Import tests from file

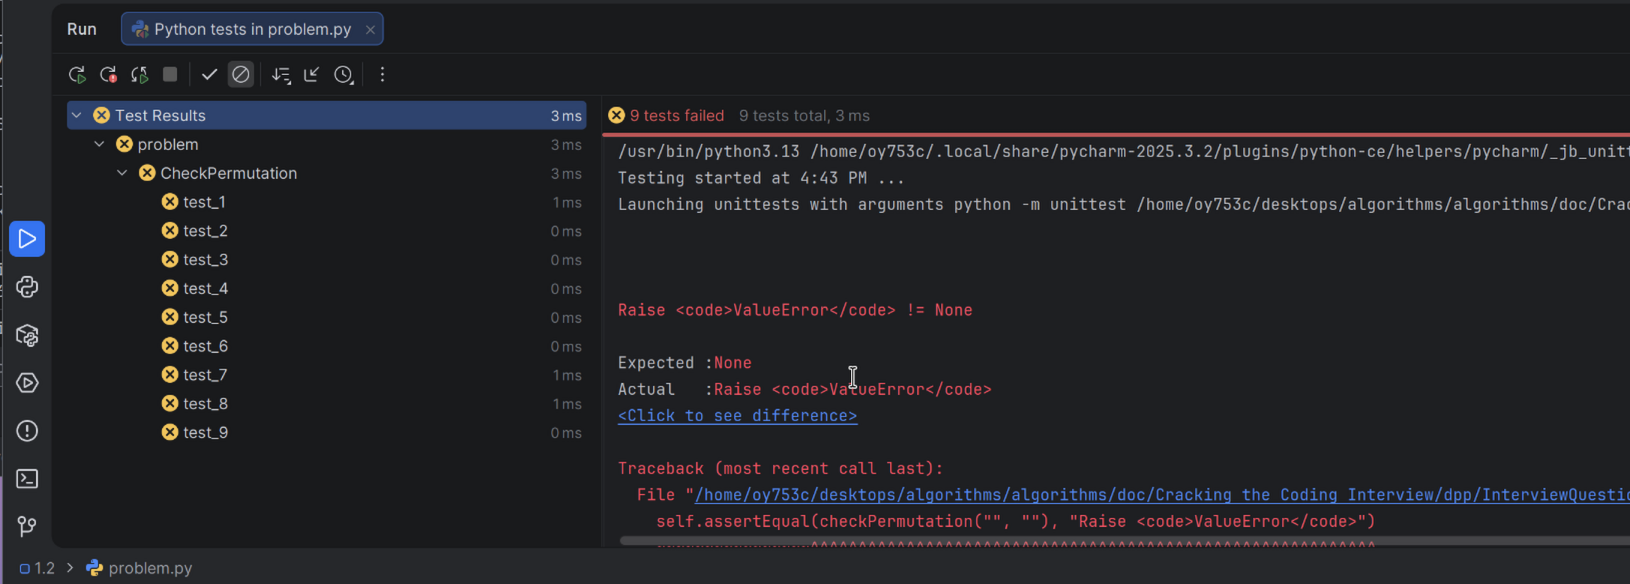[312, 75]
